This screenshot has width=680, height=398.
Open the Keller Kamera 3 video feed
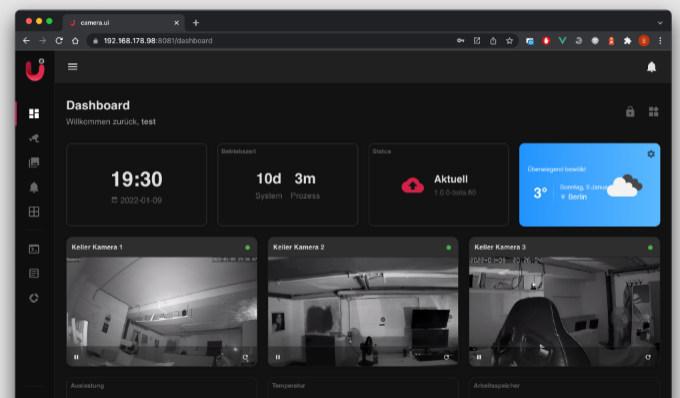point(564,311)
